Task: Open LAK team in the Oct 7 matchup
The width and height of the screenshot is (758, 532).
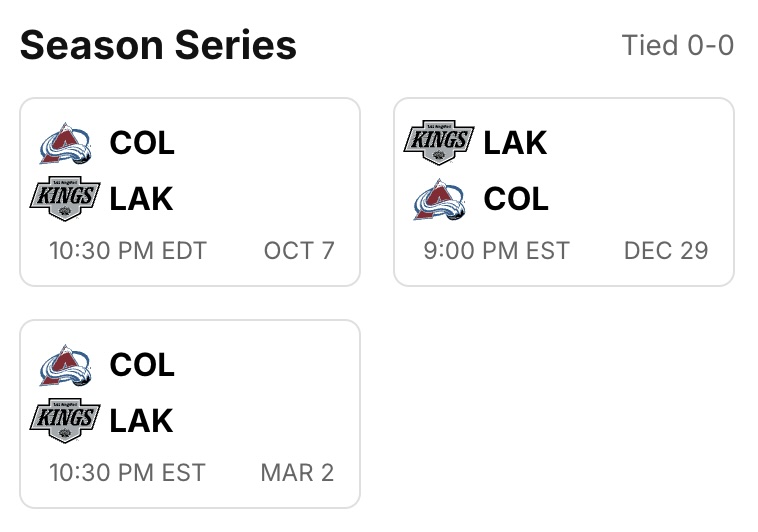Action: point(141,199)
